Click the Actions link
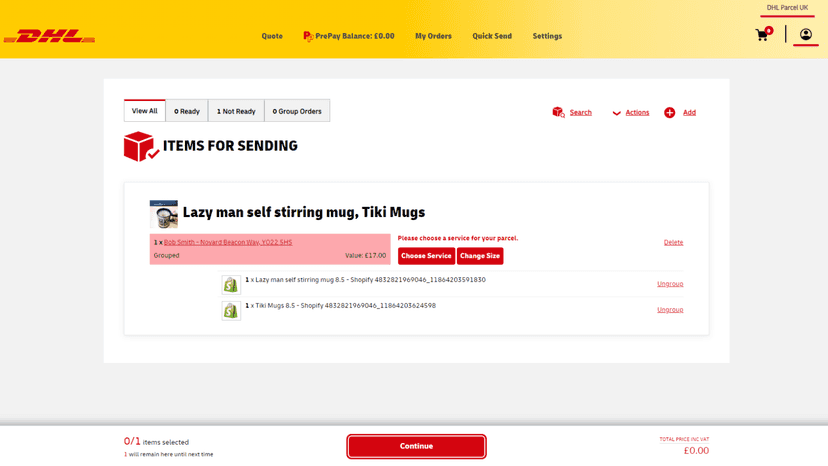 pyautogui.click(x=637, y=113)
